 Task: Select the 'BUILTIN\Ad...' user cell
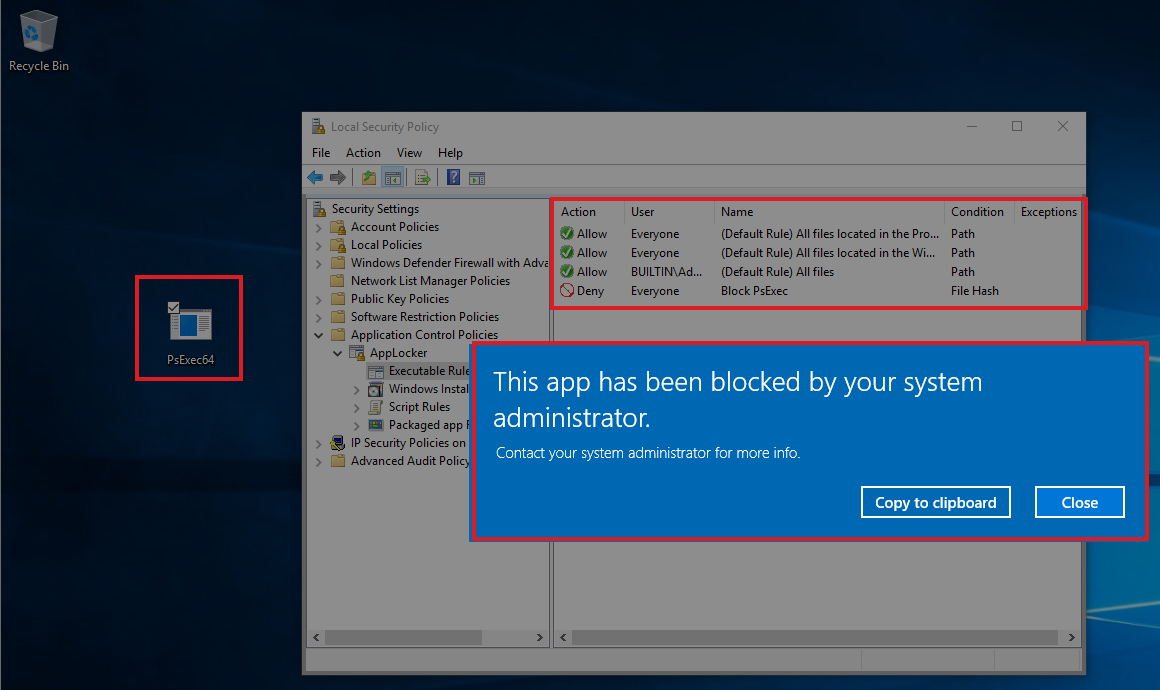point(666,271)
